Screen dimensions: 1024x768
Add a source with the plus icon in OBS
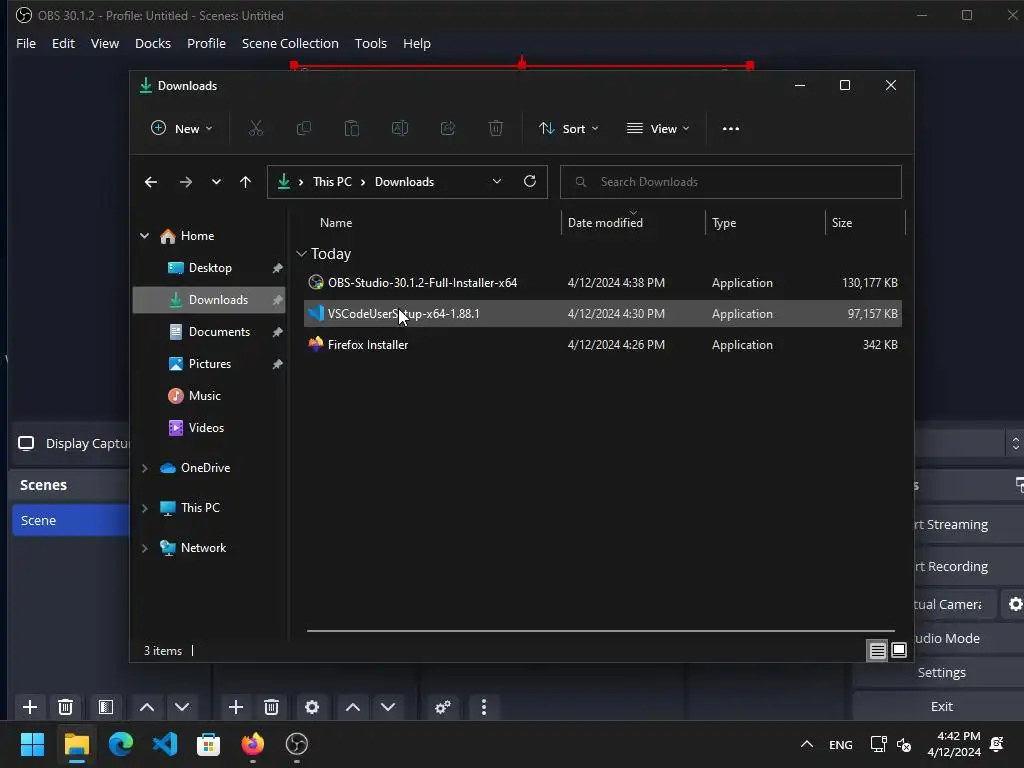(x=236, y=707)
